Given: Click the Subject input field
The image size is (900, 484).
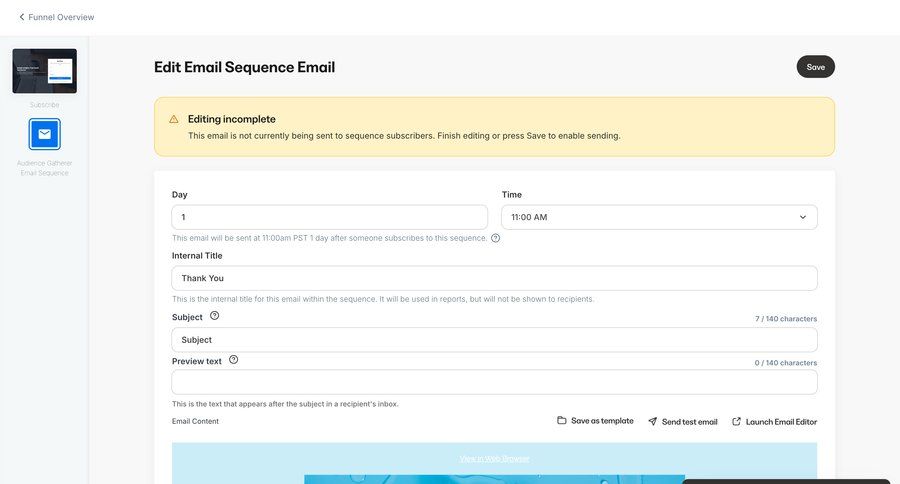Looking at the screenshot, I should [494, 340].
